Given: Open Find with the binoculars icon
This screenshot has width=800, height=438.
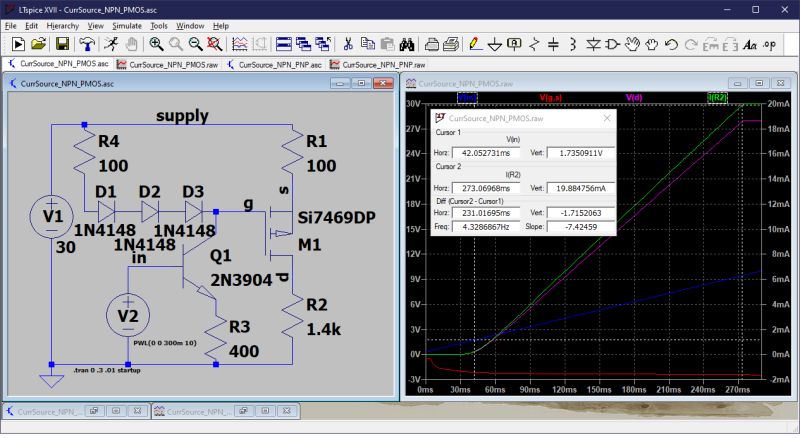Looking at the screenshot, I should (407, 44).
